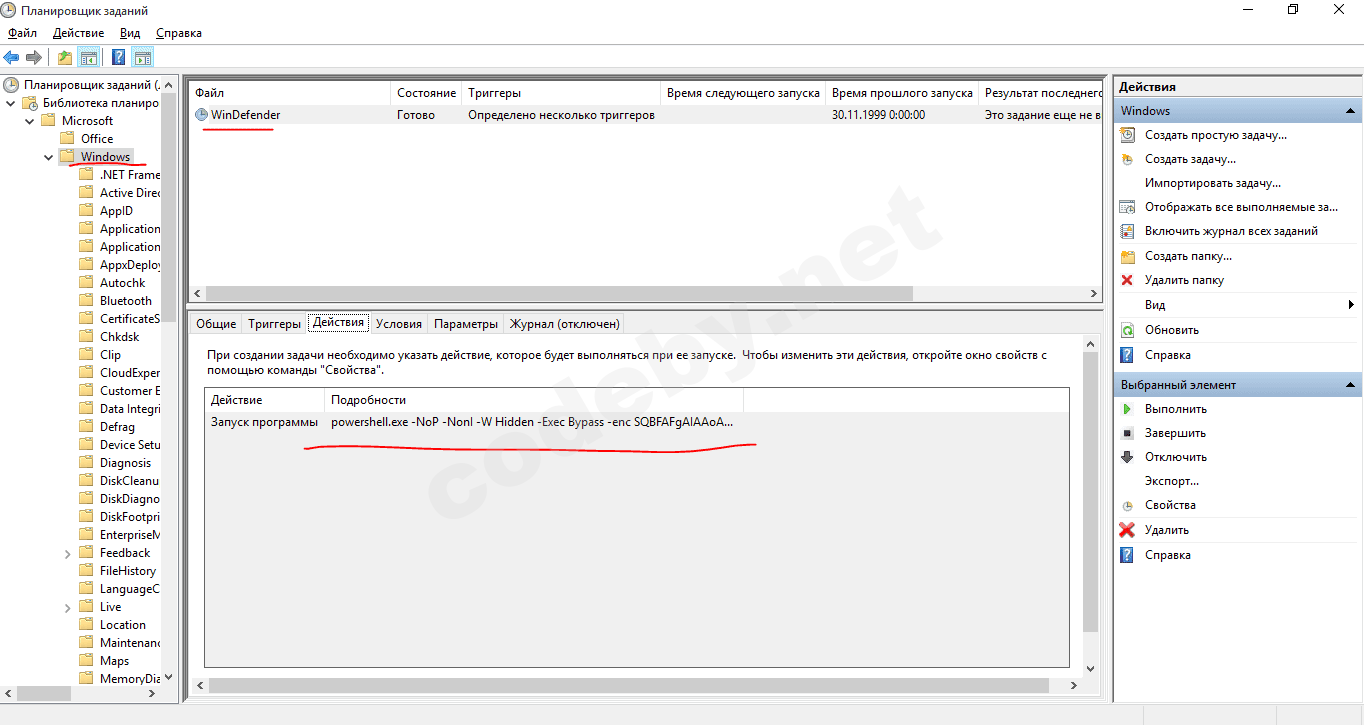Click the powershell.exe action details cell

(532, 422)
